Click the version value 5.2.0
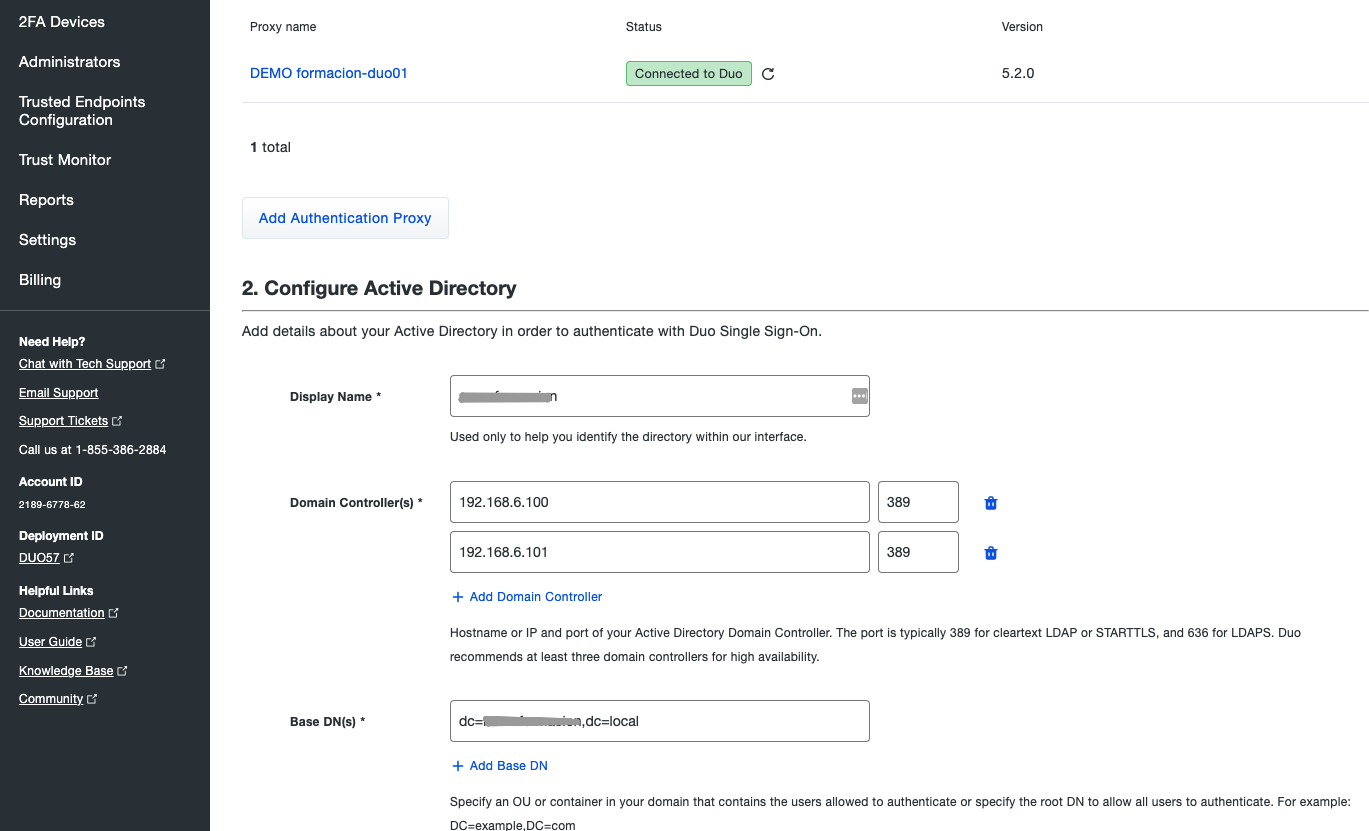The image size is (1369, 831). point(1018,73)
